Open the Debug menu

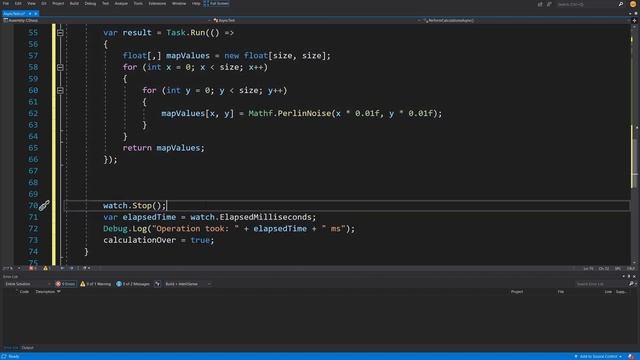click(x=90, y=4)
